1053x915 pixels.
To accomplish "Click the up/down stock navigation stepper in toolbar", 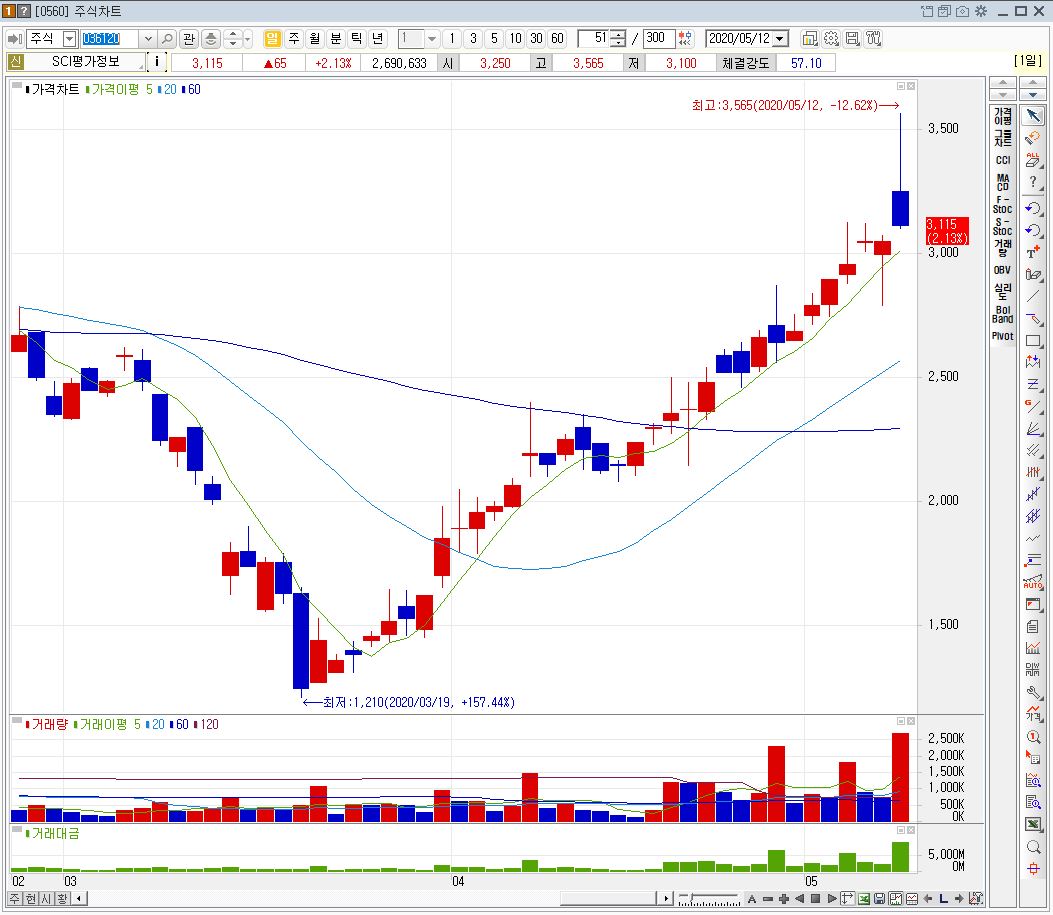I will click(x=233, y=39).
